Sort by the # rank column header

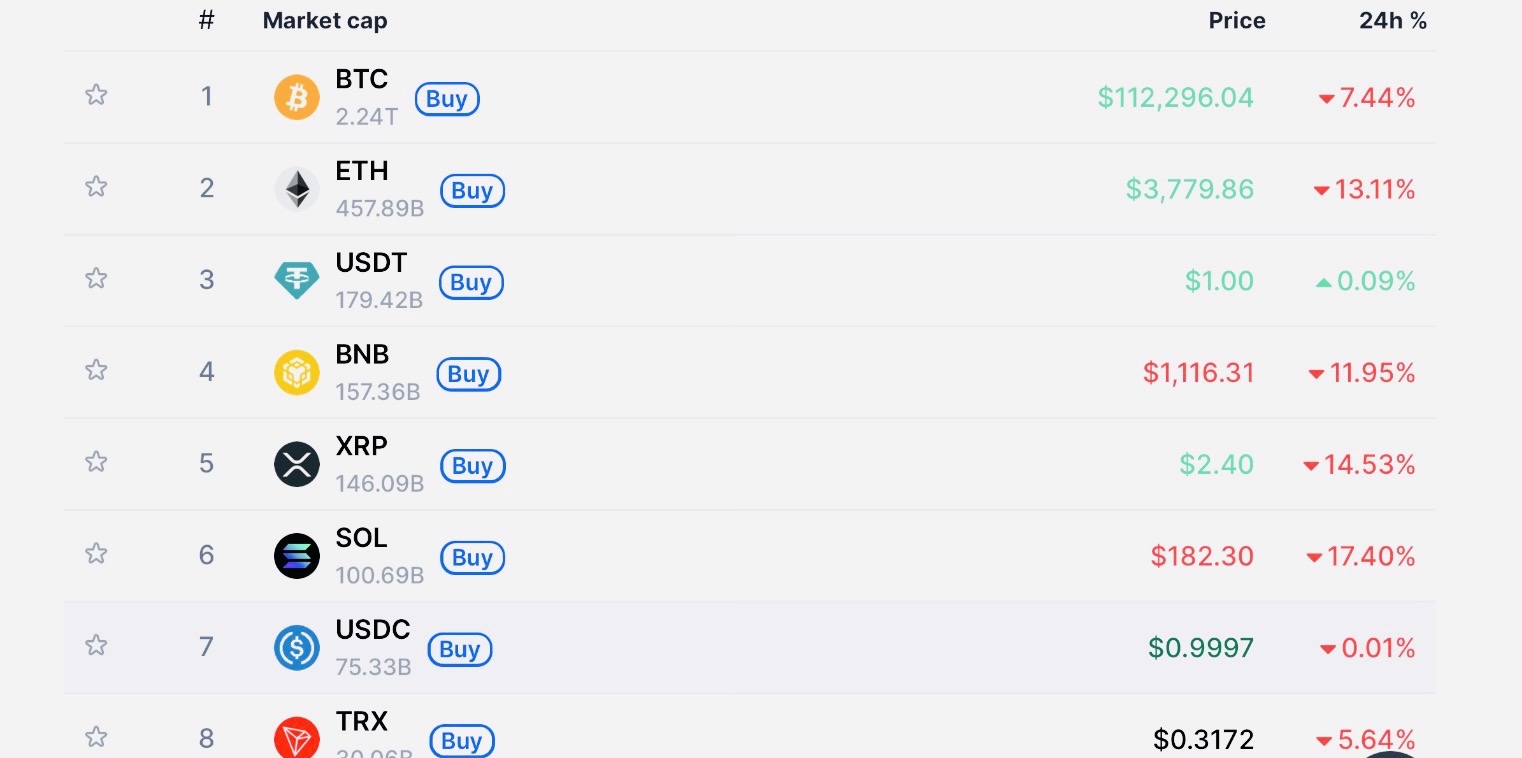pos(206,21)
